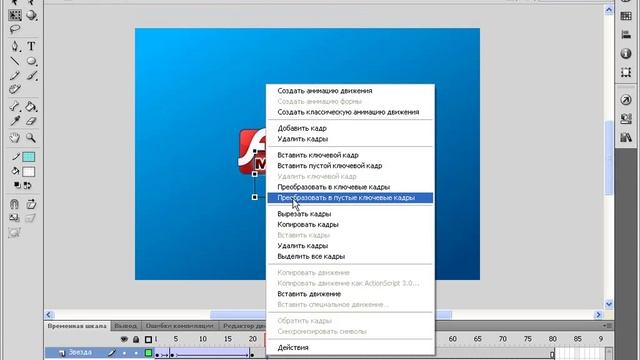The height and width of the screenshot is (360, 640).
Task: Toggle Snap to Objects magnet
Action: (14, 204)
